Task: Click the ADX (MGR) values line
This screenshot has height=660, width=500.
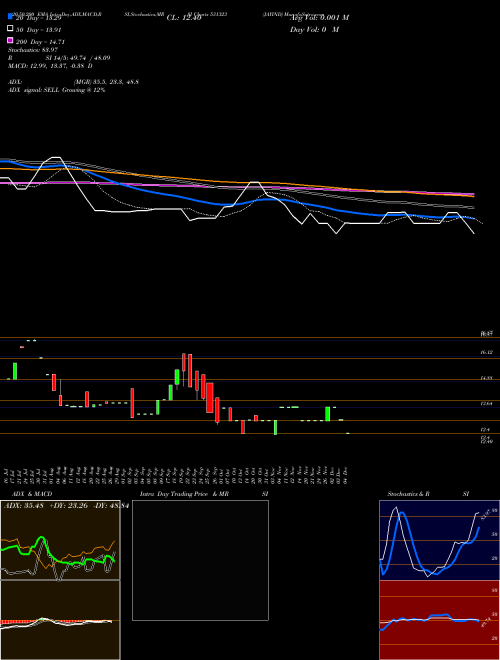Action: point(73,82)
